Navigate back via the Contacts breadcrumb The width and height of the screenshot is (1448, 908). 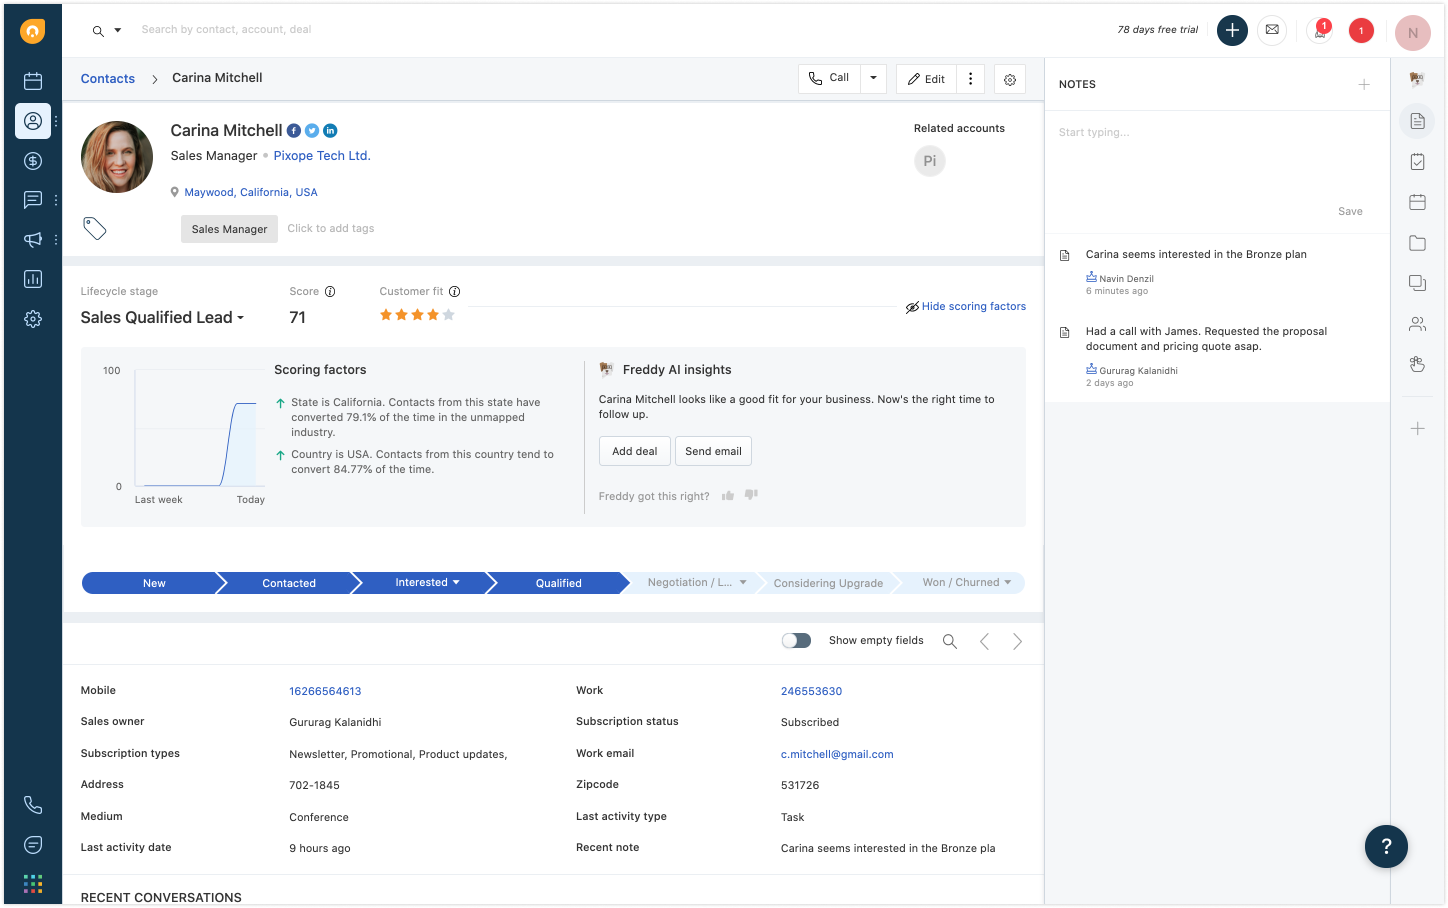click(107, 78)
